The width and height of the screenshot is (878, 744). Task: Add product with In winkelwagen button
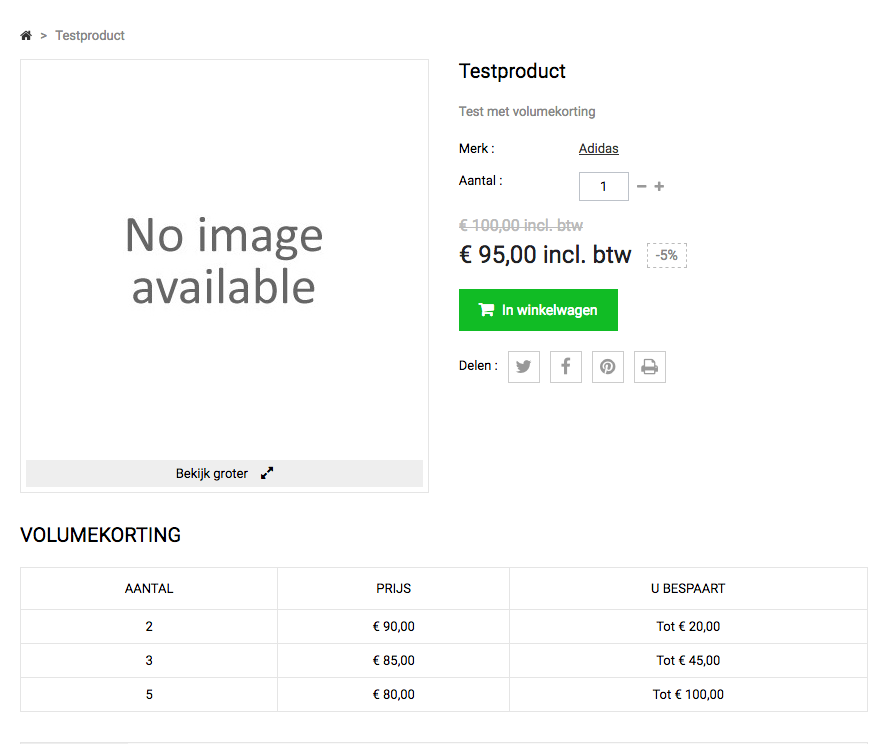point(538,310)
